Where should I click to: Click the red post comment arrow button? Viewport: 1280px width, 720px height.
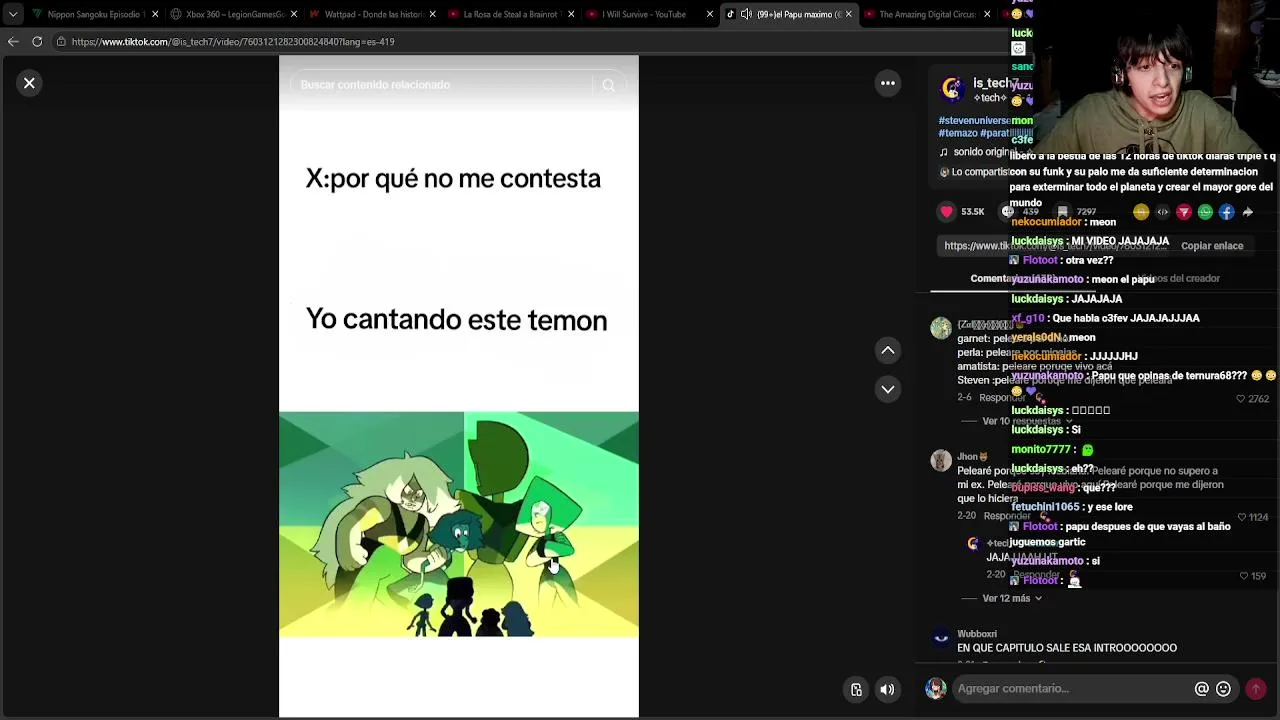pyautogui.click(x=1256, y=688)
